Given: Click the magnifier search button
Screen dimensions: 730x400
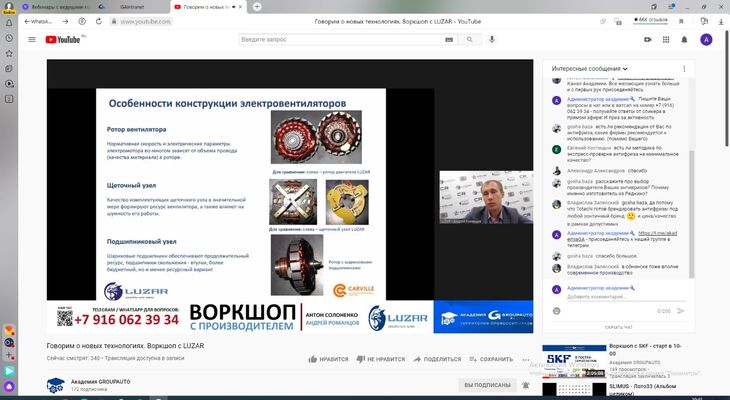Looking at the screenshot, I should tap(469, 40).
